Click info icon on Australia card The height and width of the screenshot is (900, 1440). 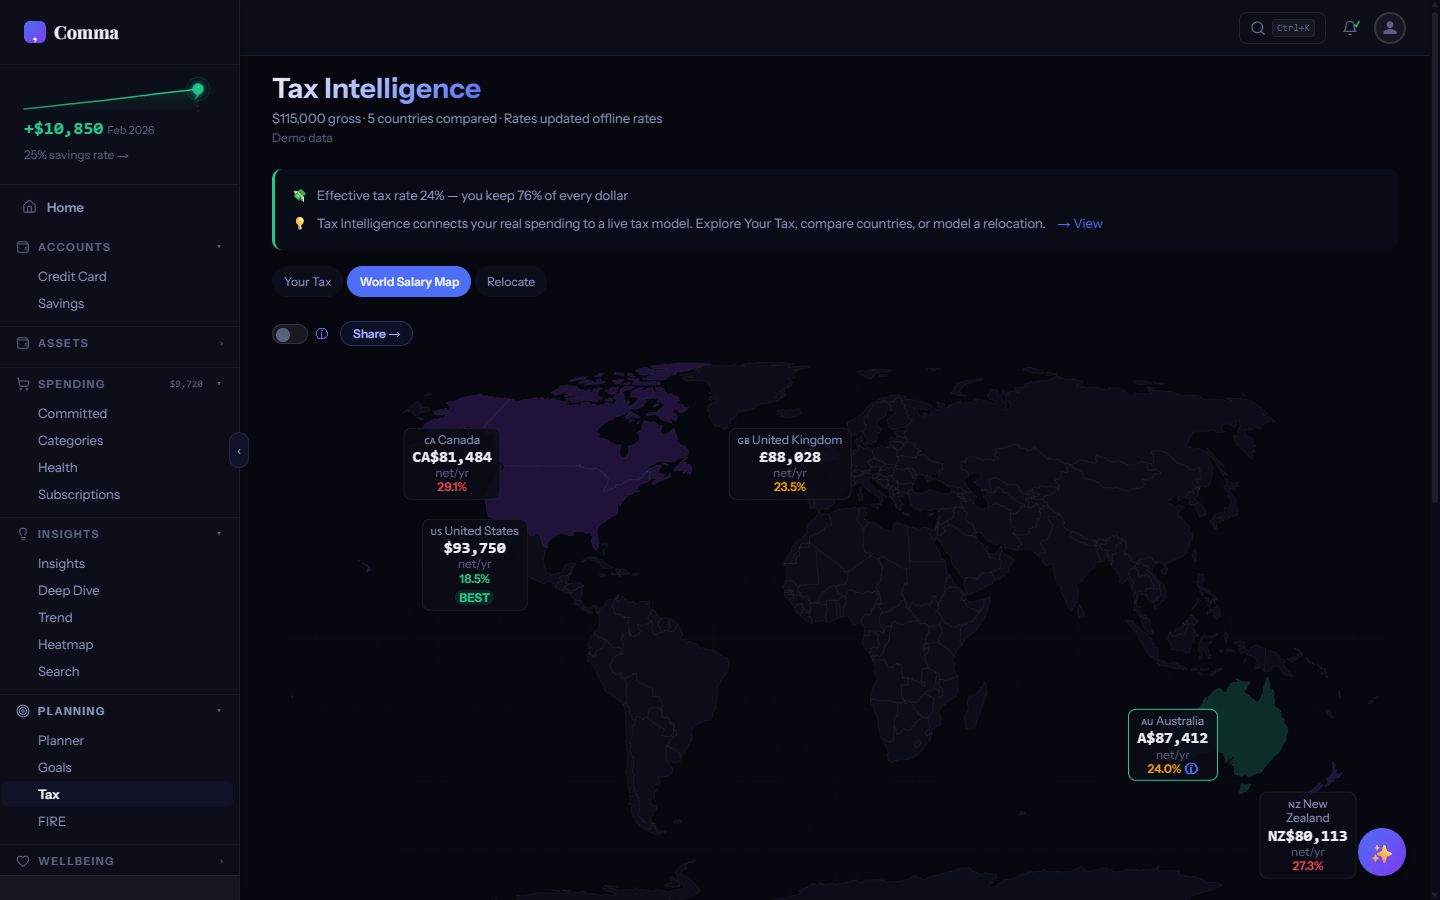1191,769
